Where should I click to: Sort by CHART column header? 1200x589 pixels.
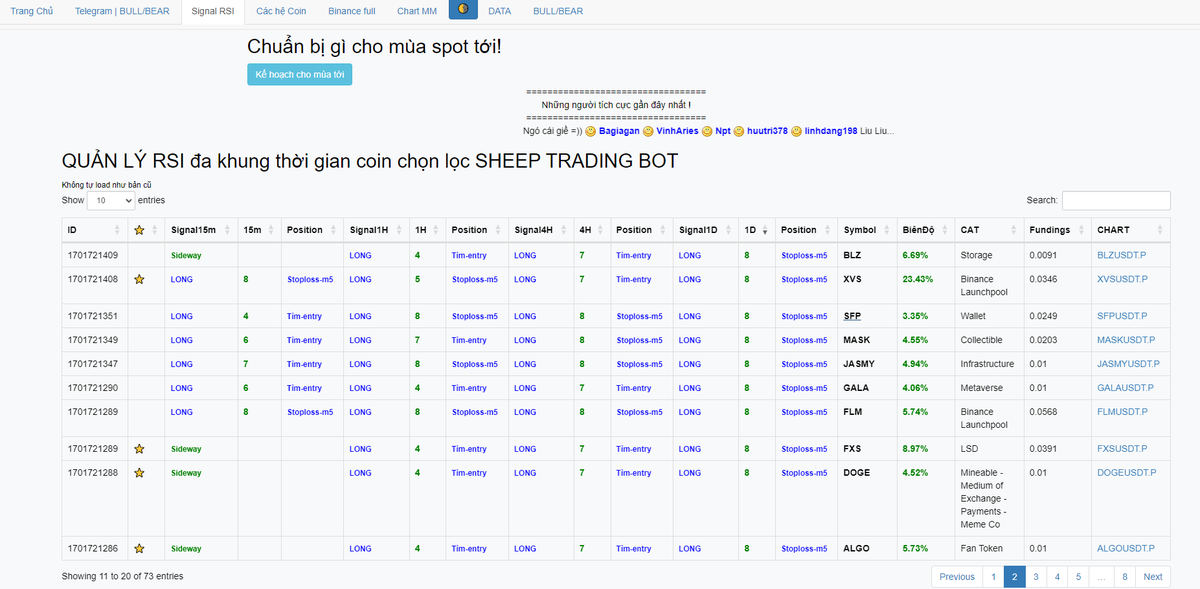click(1130, 230)
